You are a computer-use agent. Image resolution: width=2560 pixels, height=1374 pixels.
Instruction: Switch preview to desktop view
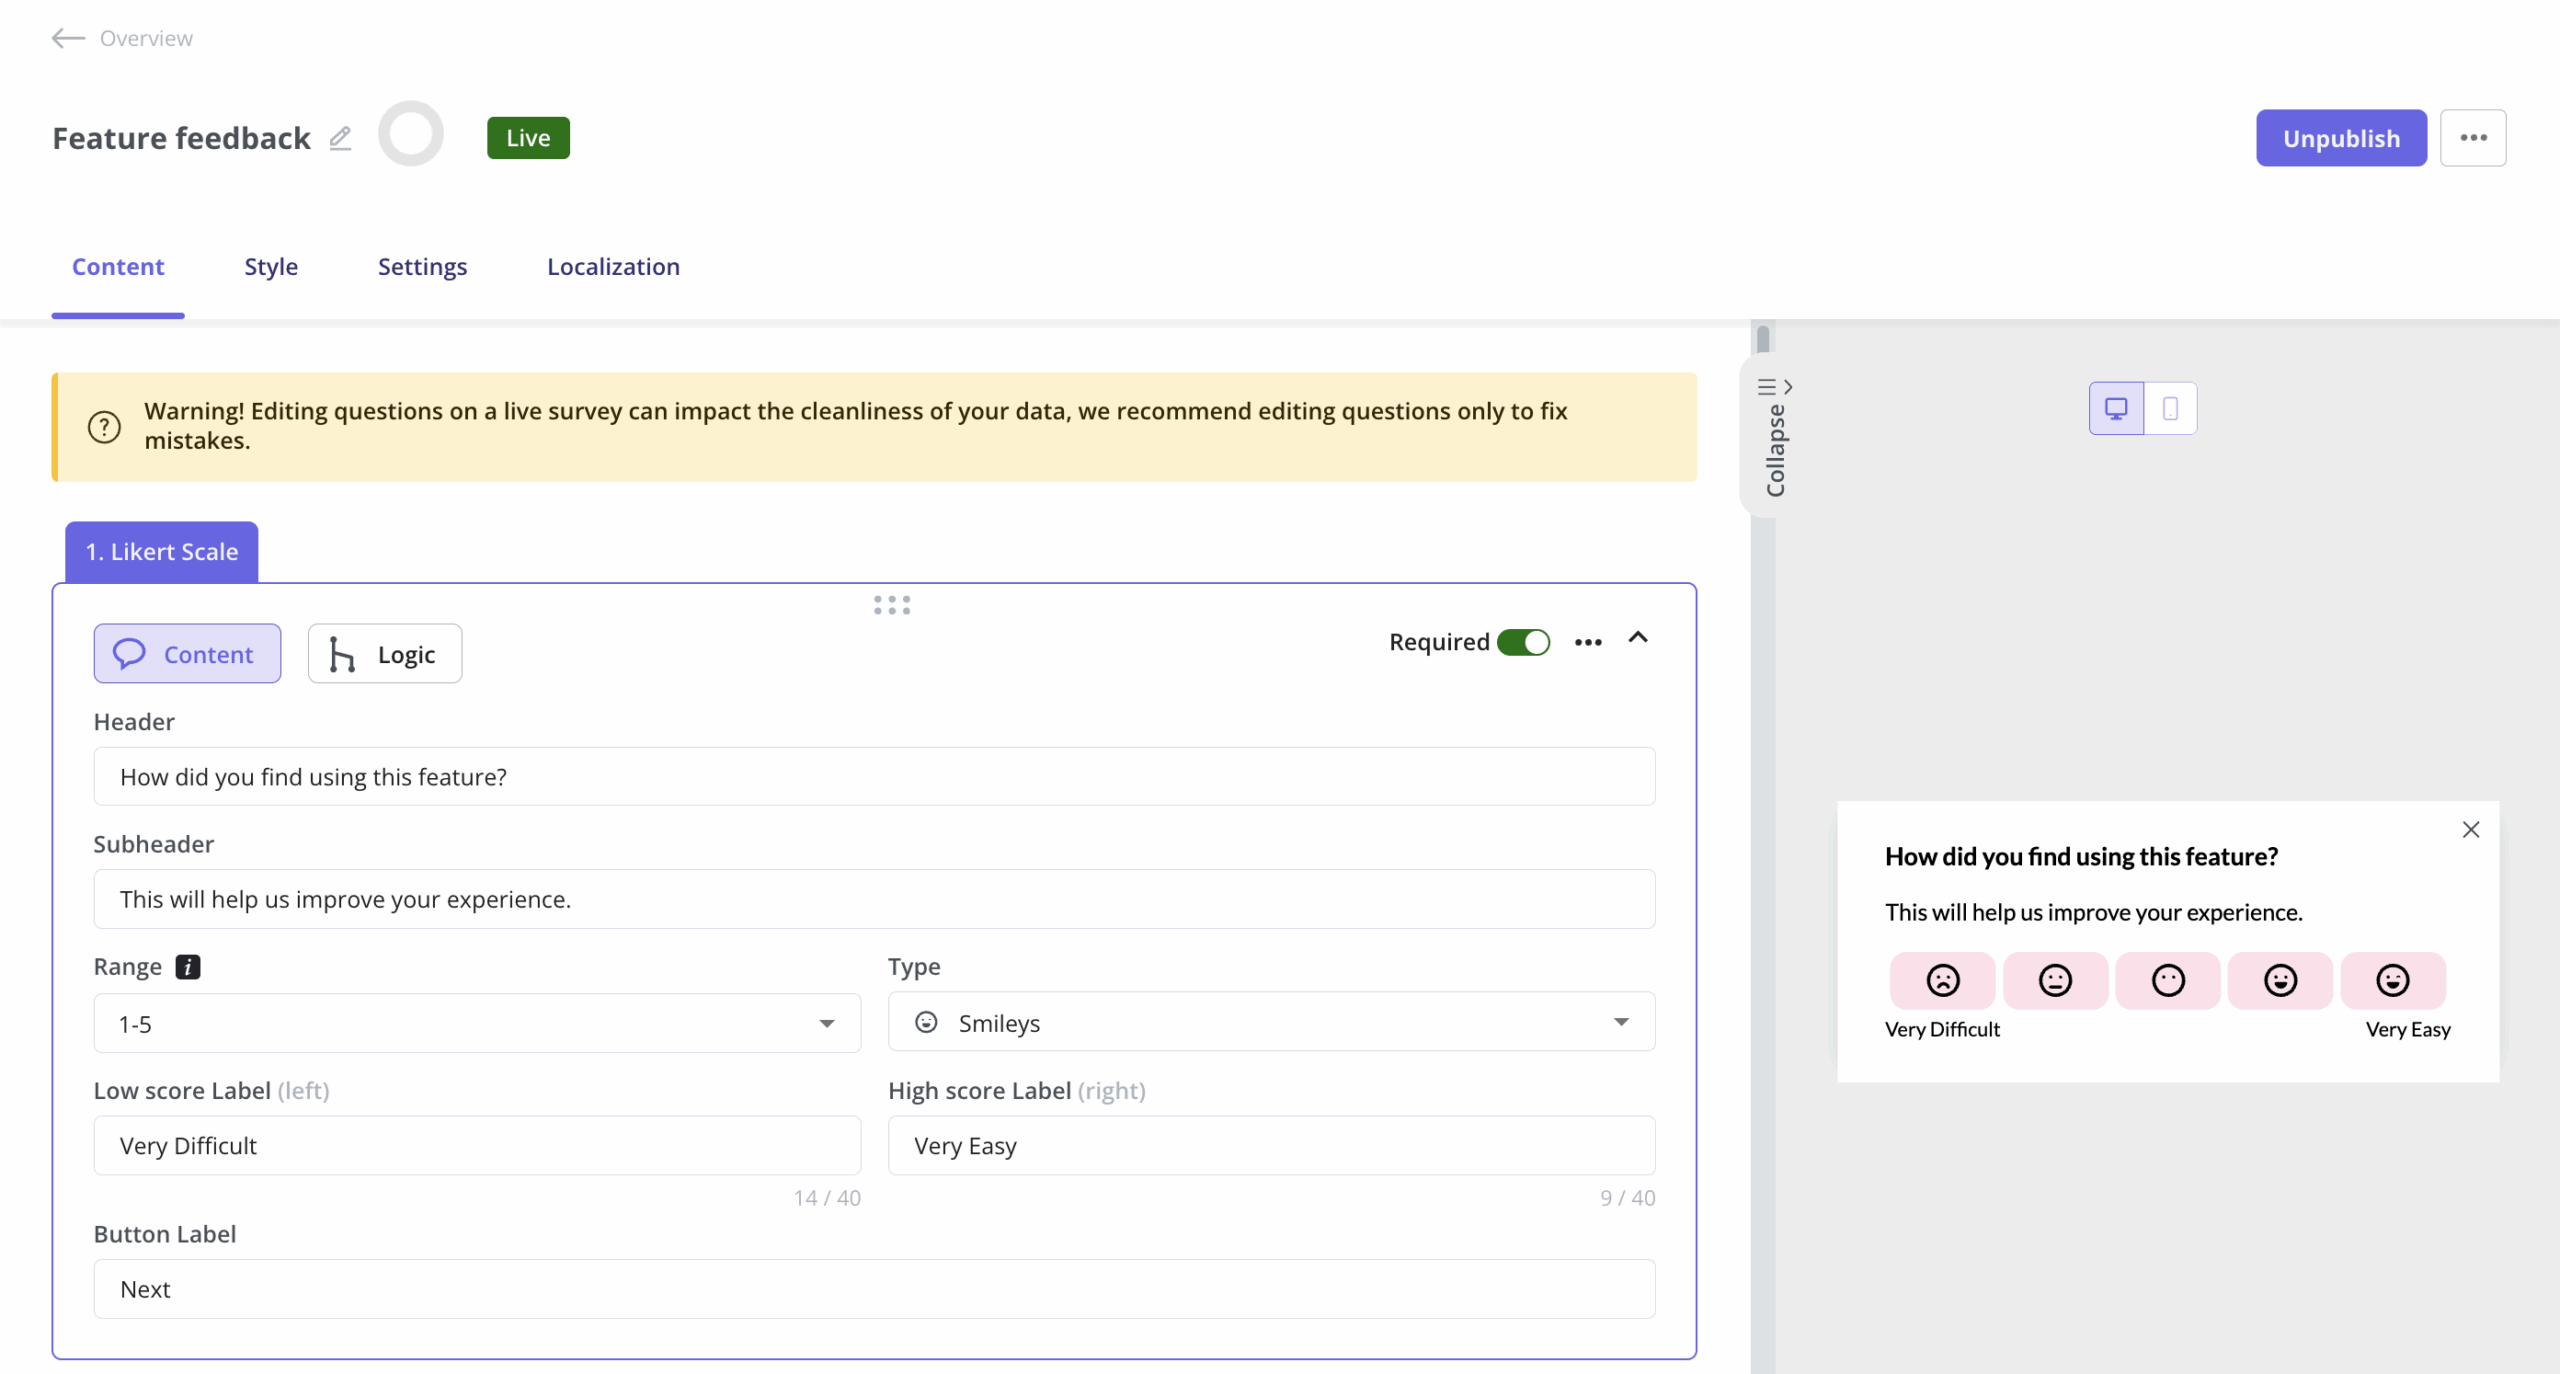2116,408
